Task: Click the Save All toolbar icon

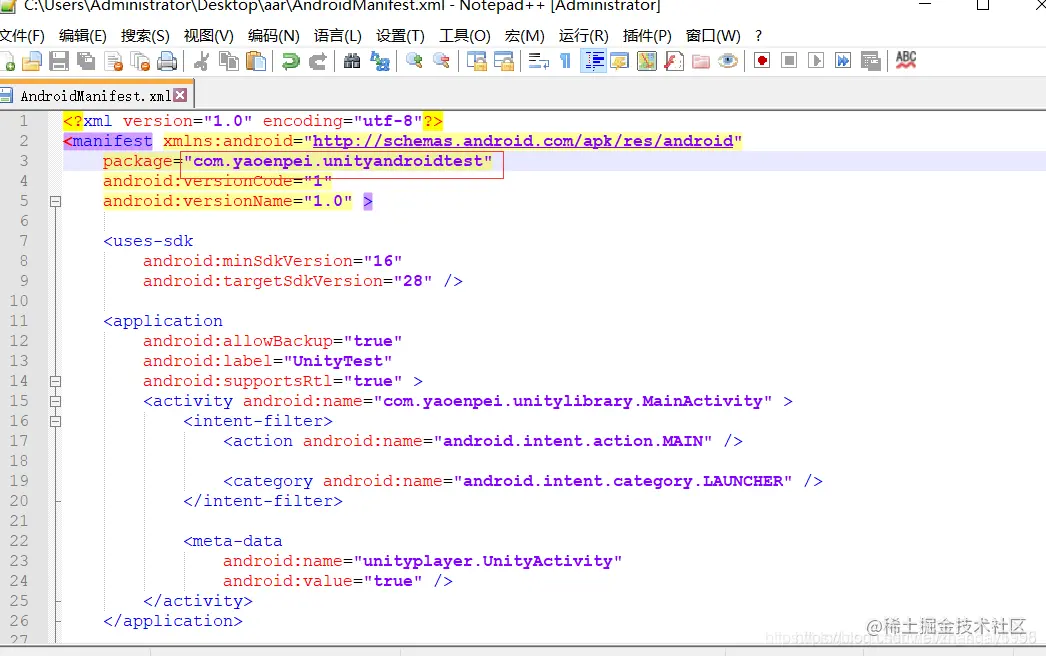Action: pos(86,61)
